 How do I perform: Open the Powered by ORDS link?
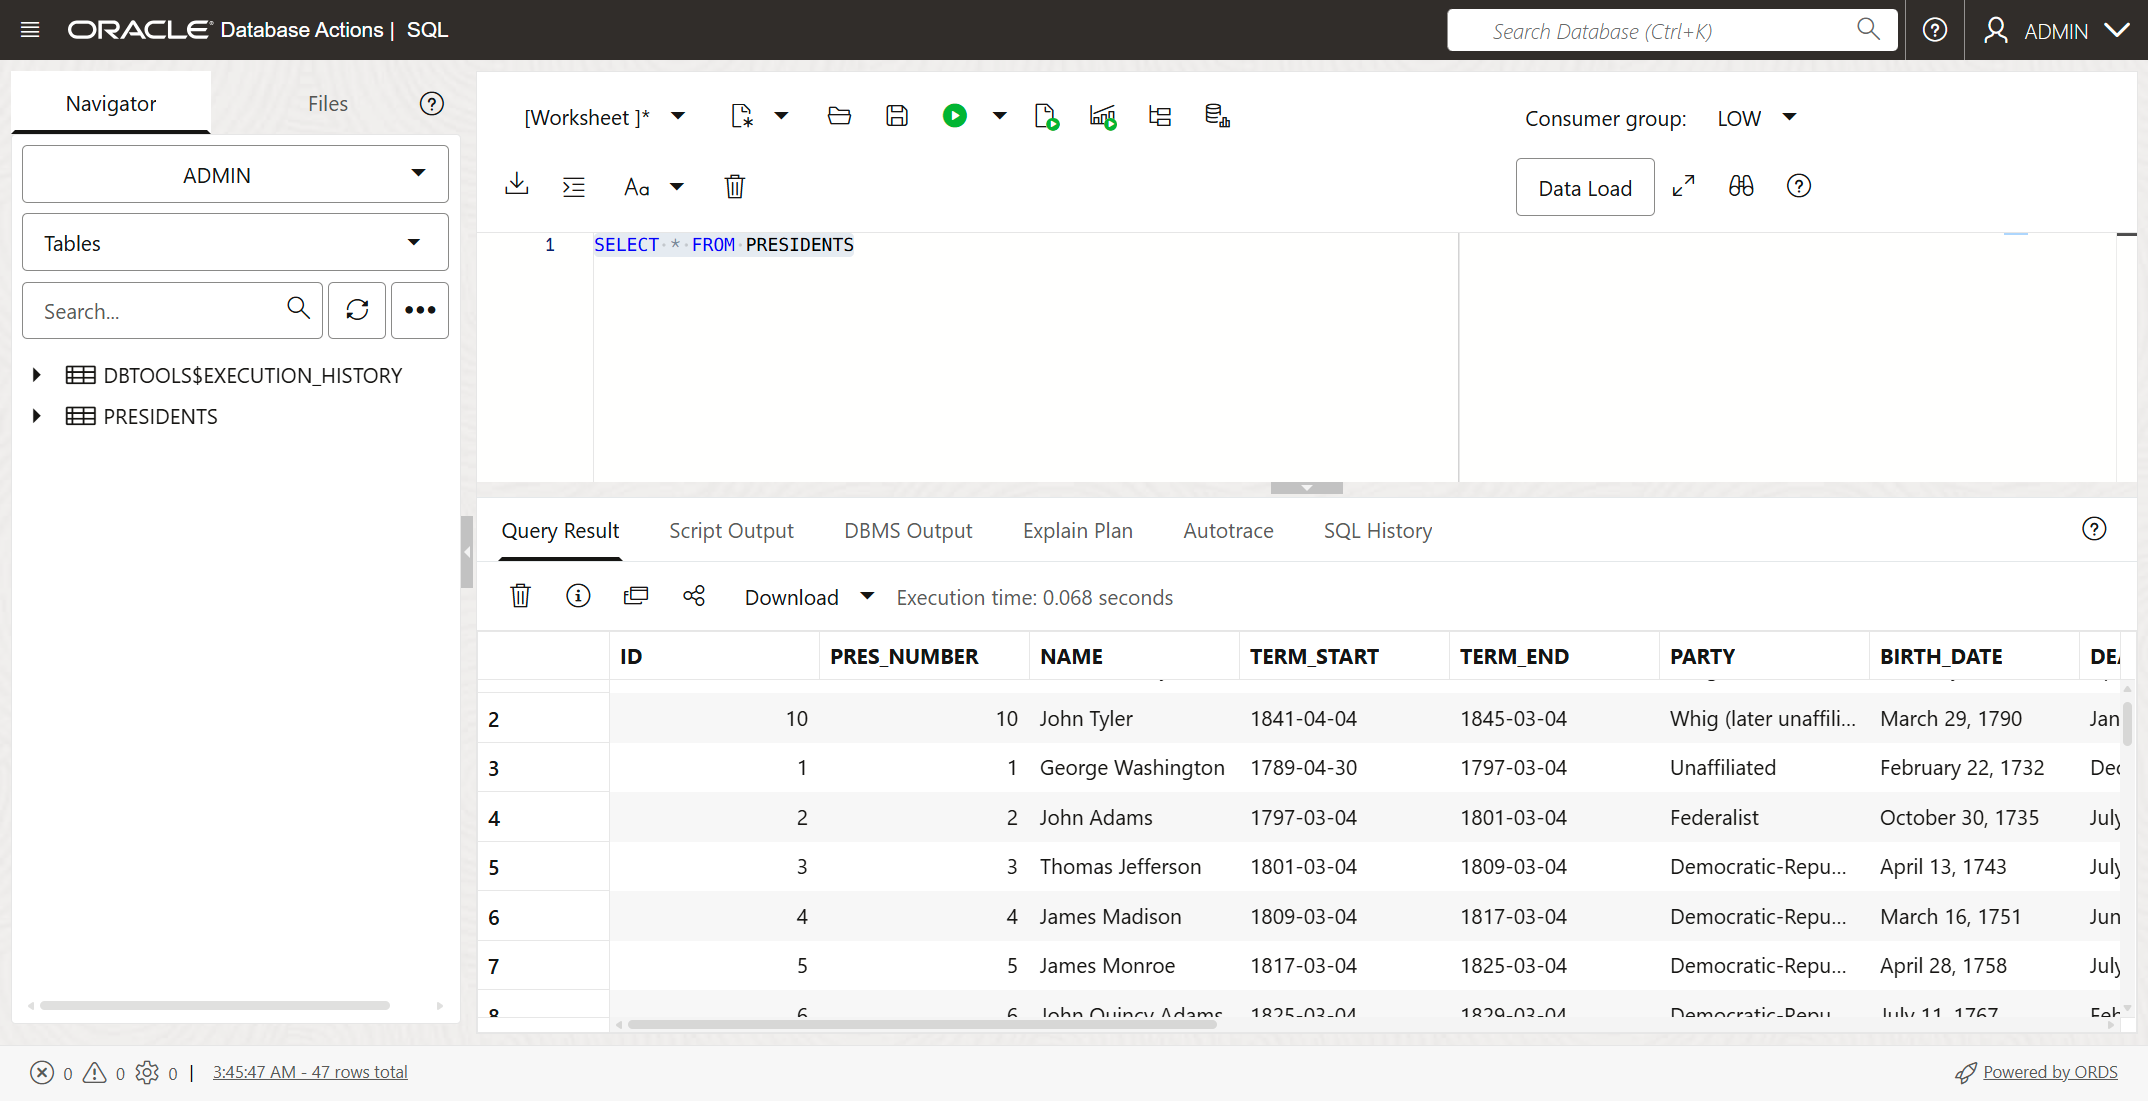[x=2049, y=1072]
